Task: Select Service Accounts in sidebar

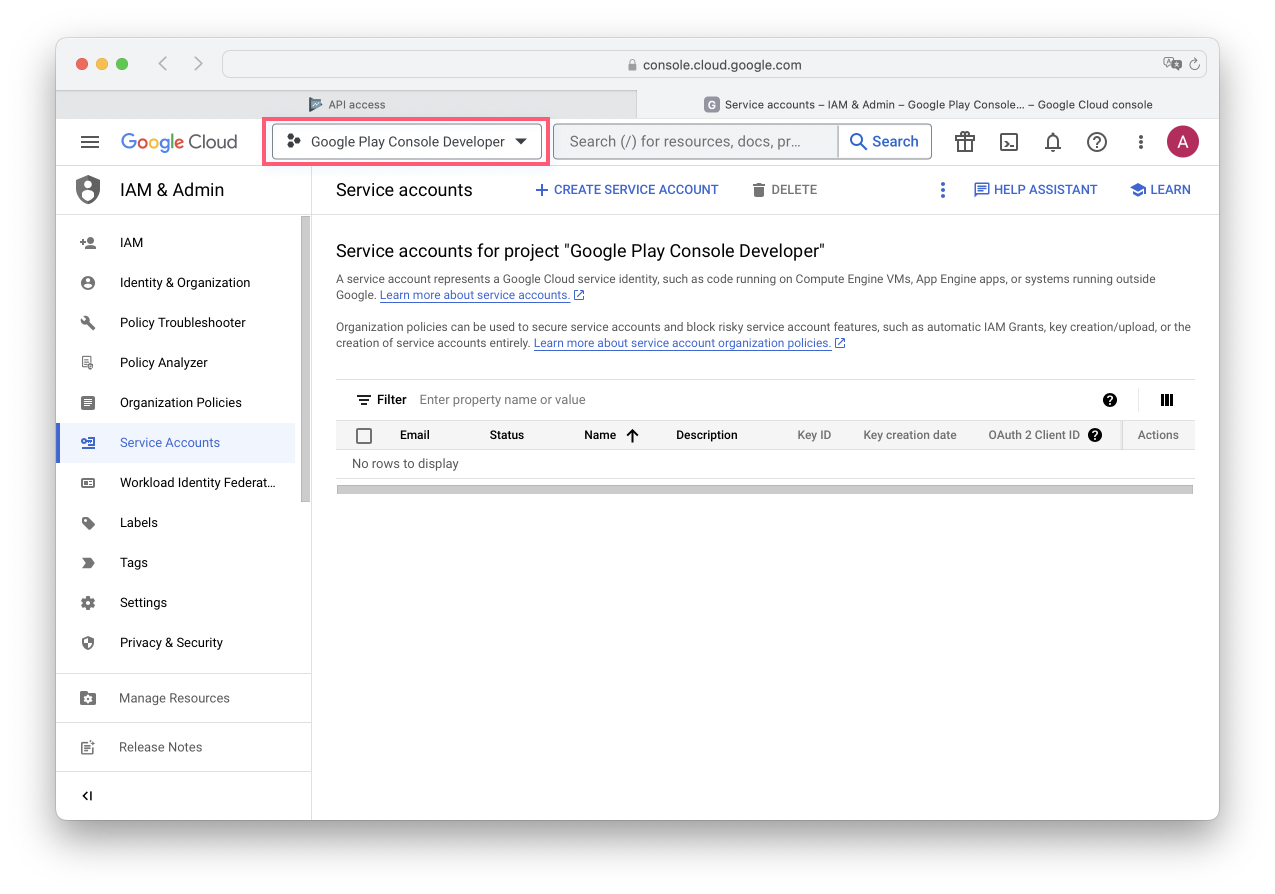Action: (176, 443)
